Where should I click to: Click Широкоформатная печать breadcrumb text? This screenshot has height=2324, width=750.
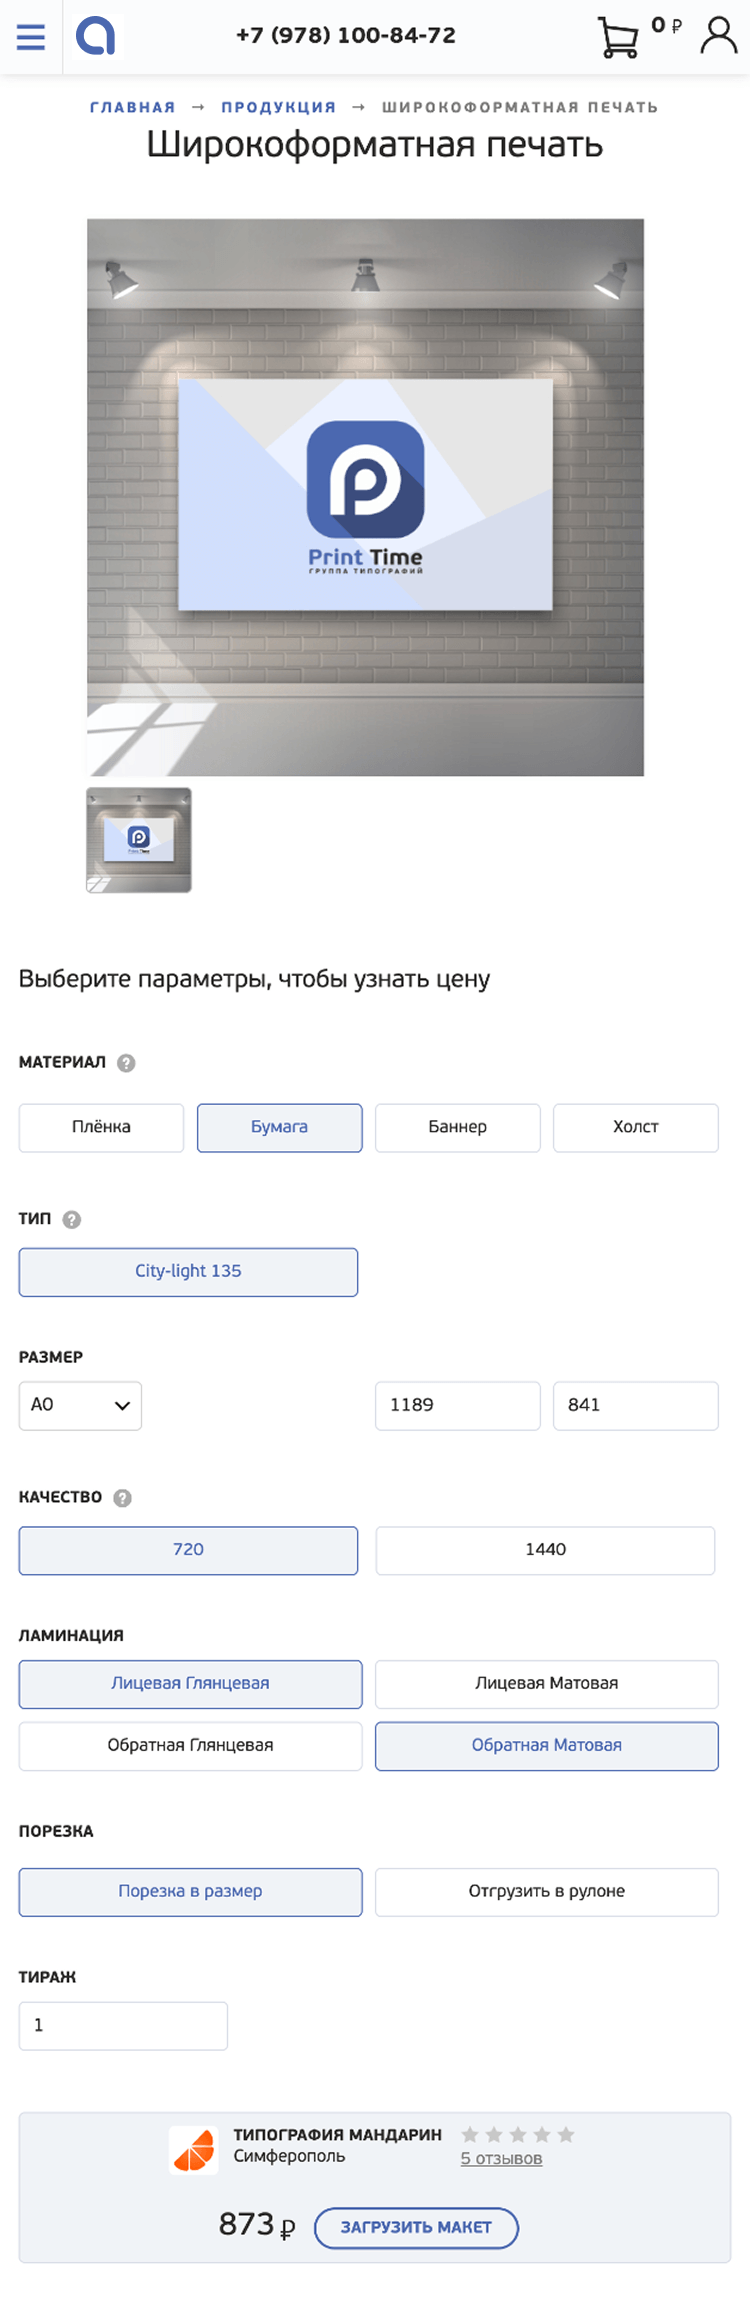[x=520, y=107]
